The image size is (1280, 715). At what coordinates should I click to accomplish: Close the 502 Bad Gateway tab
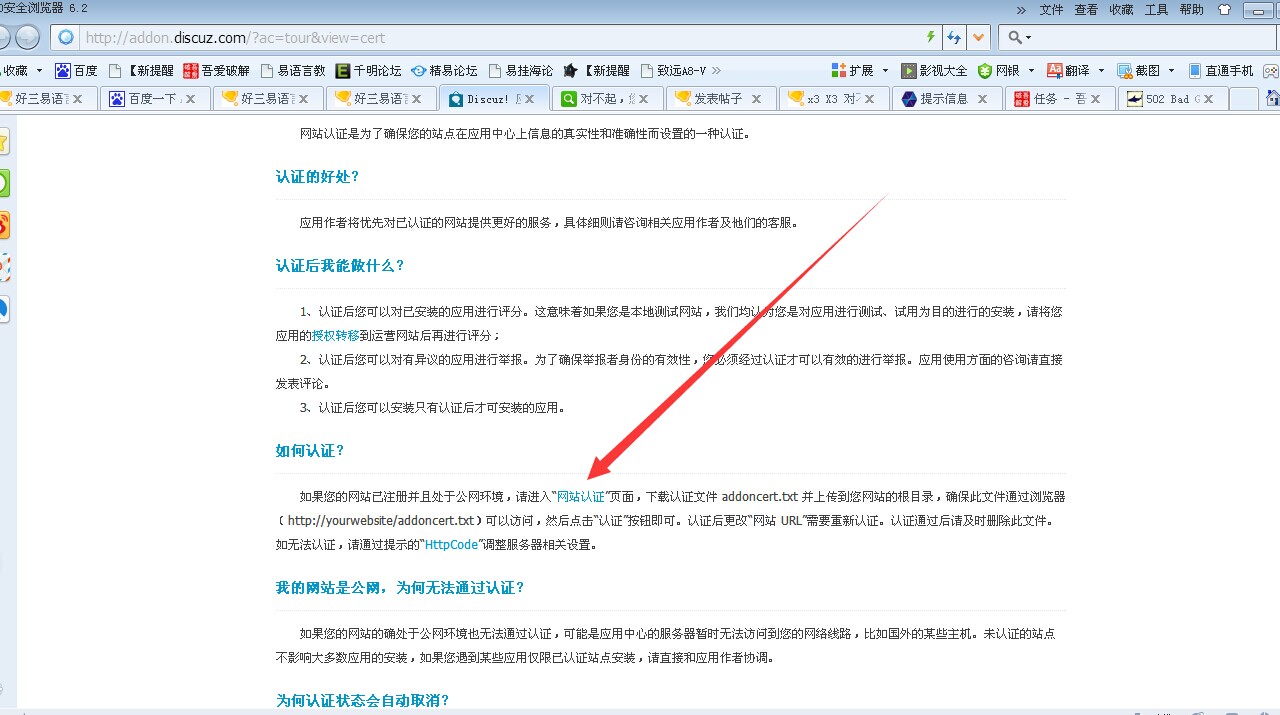1209,99
